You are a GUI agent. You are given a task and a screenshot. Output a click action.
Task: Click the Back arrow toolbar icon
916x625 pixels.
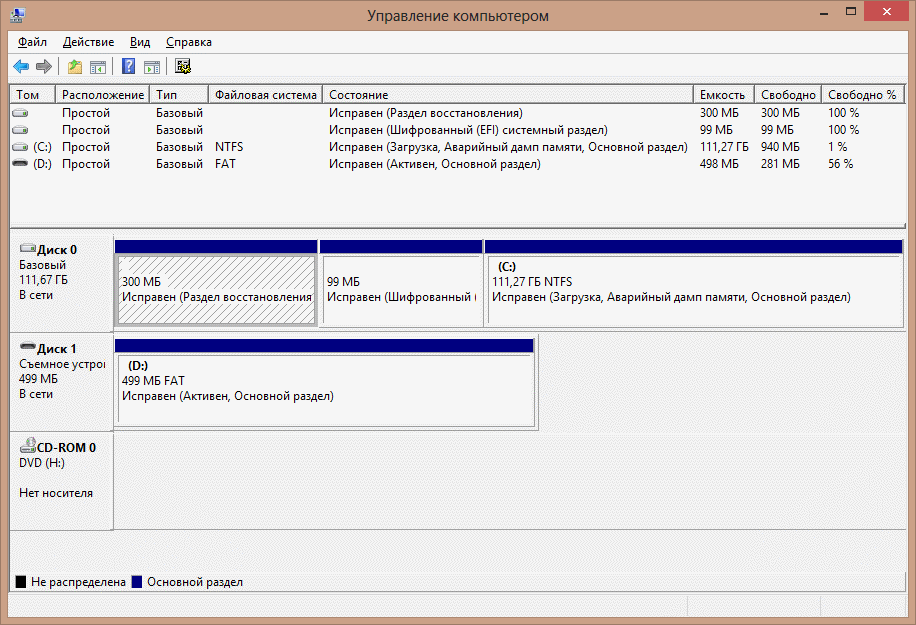tap(21, 67)
